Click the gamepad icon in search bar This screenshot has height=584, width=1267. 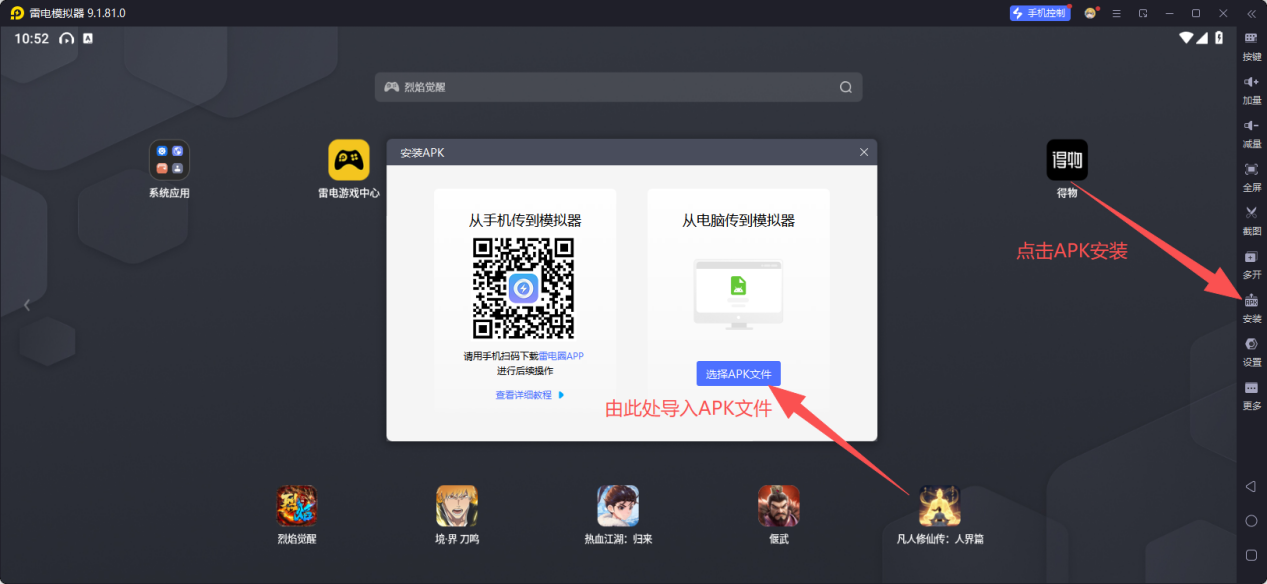click(x=392, y=87)
